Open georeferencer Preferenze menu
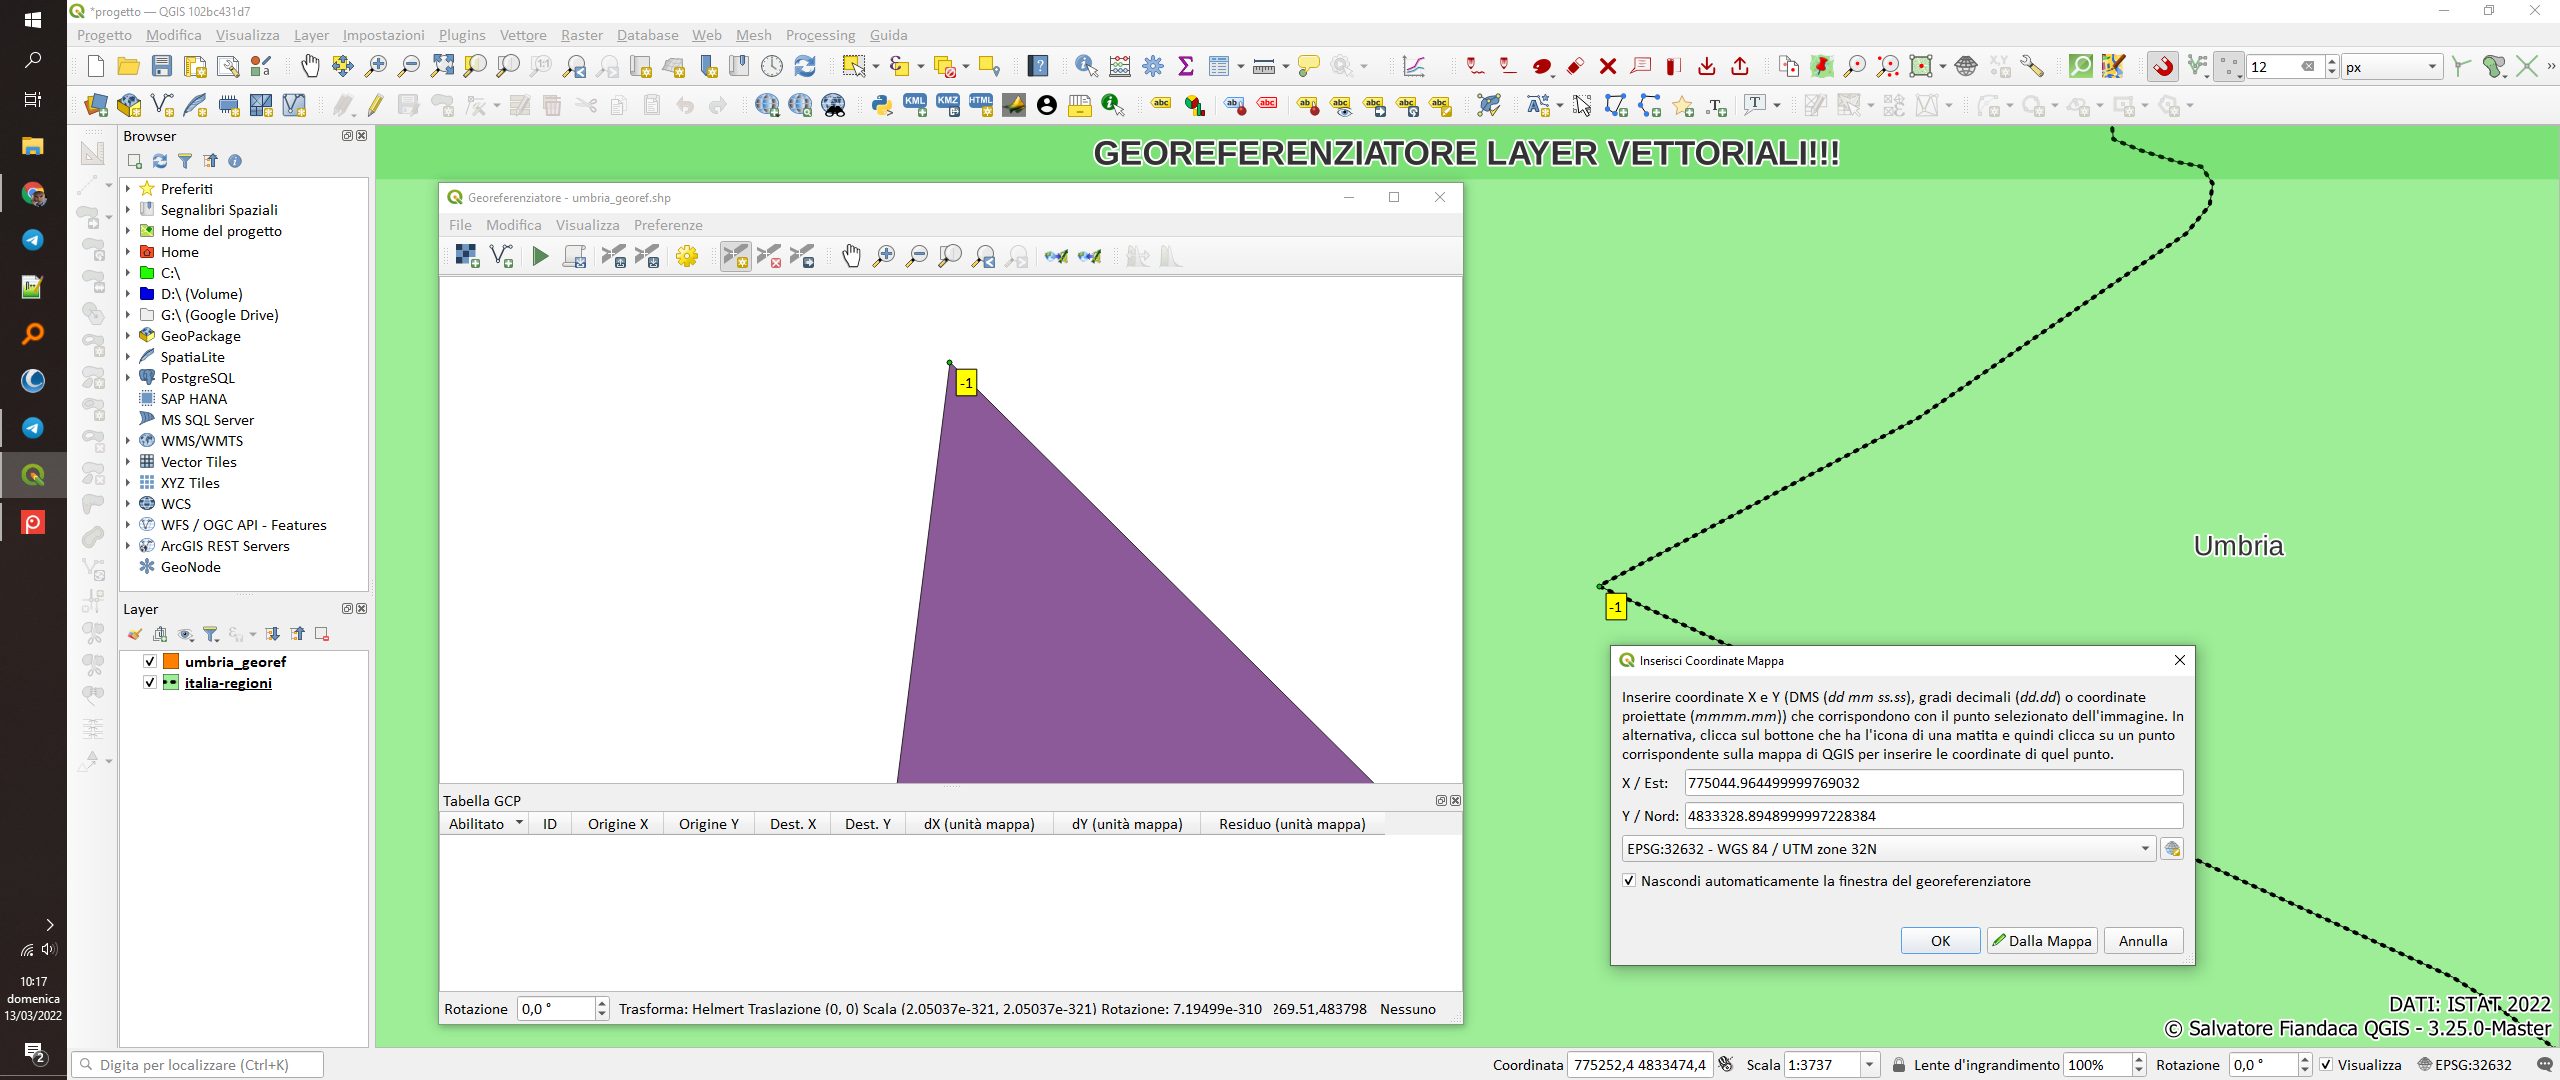This screenshot has width=2560, height=1080. pyautogui.click(x=668, y=225)
